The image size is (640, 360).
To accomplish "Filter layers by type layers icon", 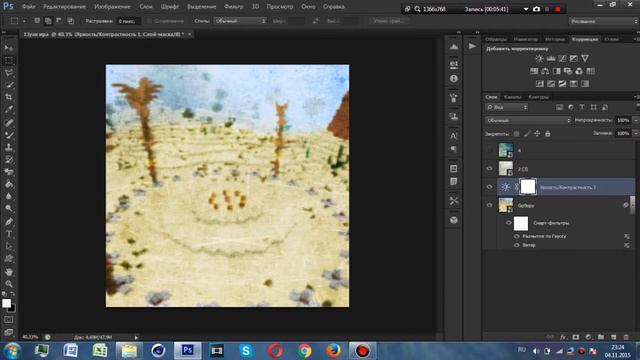I will pos(582,107).
